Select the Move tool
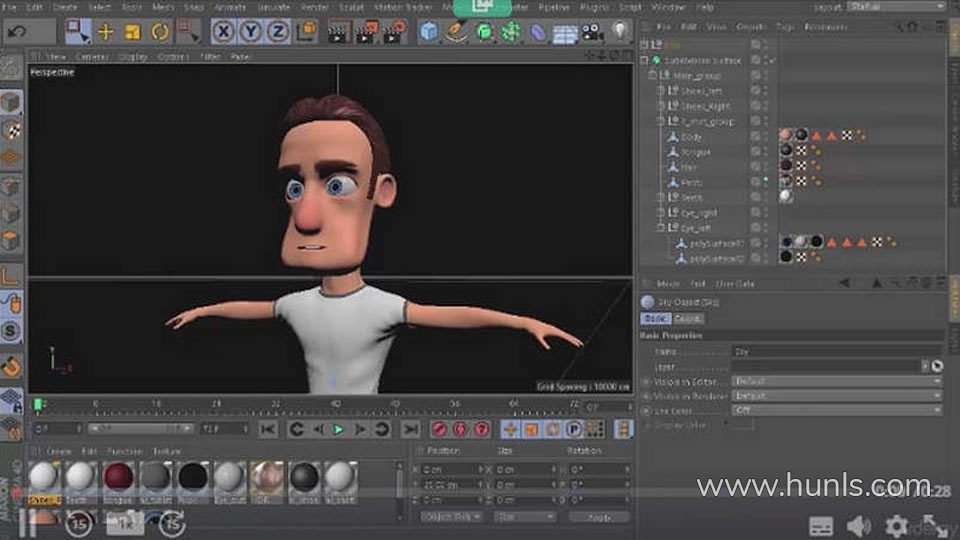This screenshot has width=960, height=540. point(105,32)
